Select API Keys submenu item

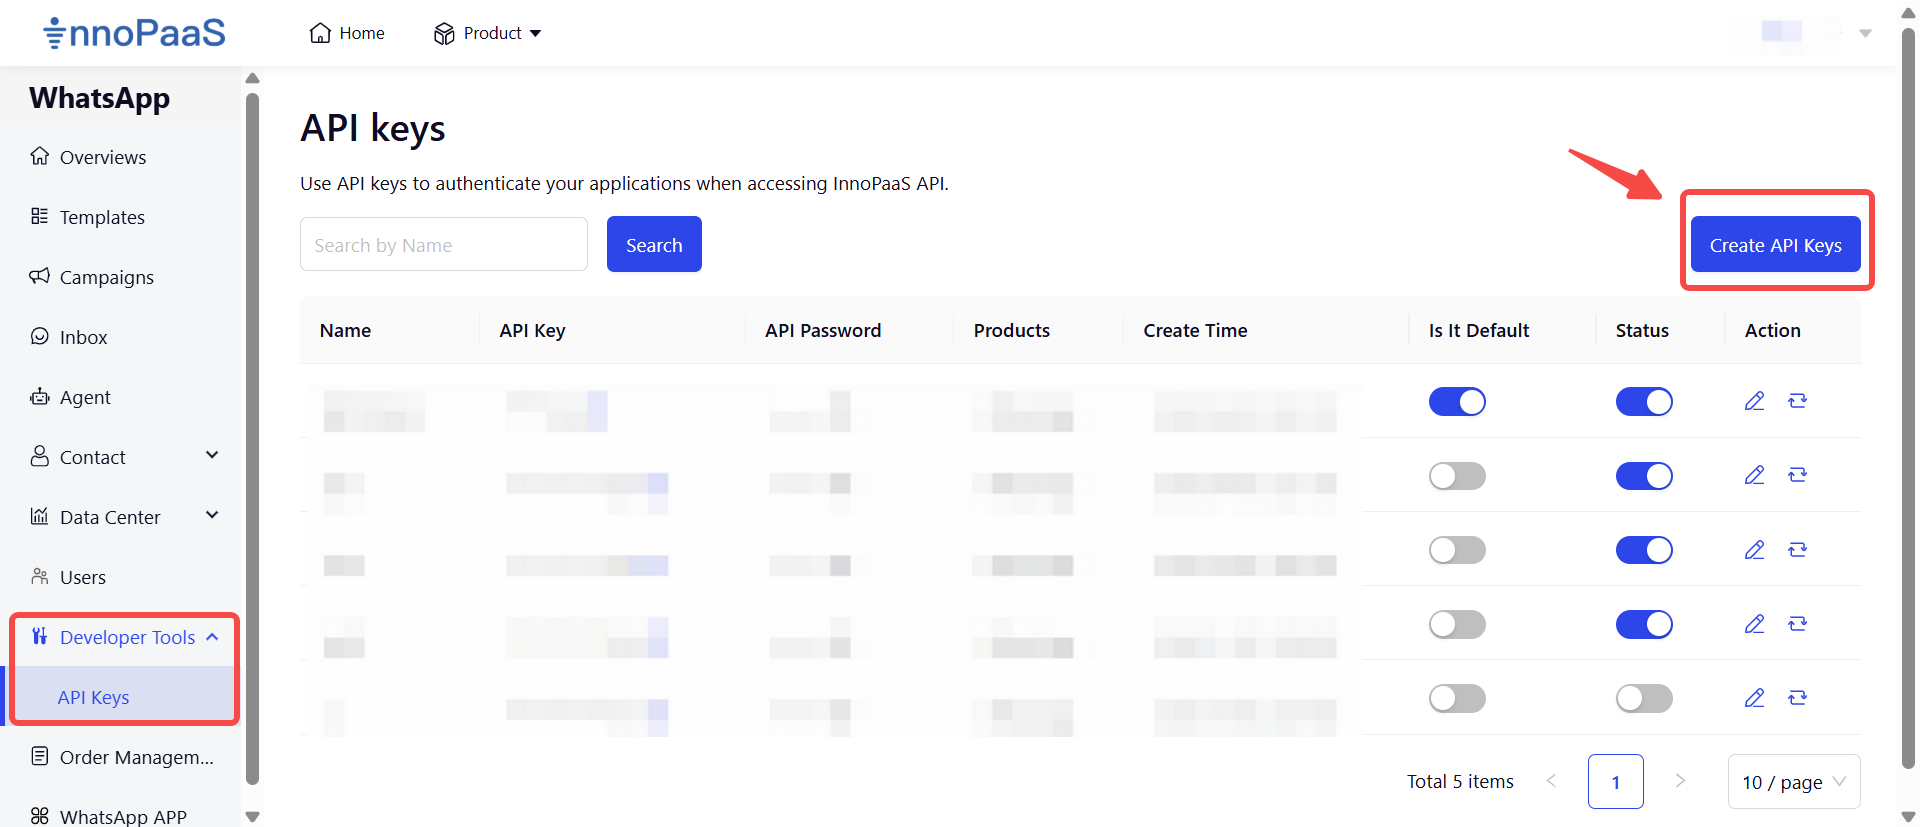point(93,697)
